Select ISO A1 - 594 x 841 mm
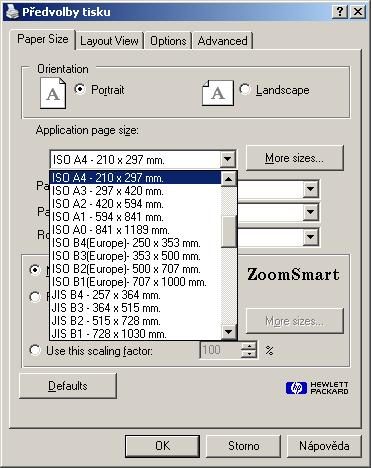Viewport: 371px width, 468px height. coord(135,217)
